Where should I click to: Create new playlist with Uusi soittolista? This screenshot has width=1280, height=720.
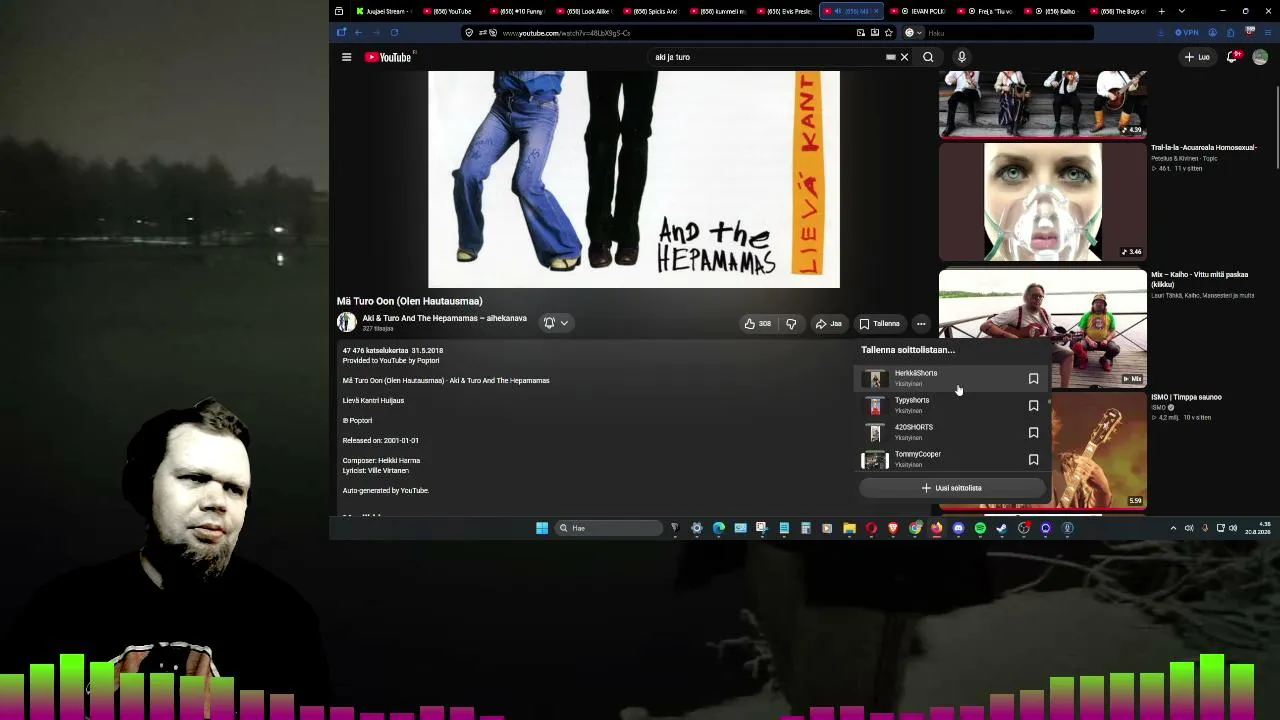(x=952, y=488)
